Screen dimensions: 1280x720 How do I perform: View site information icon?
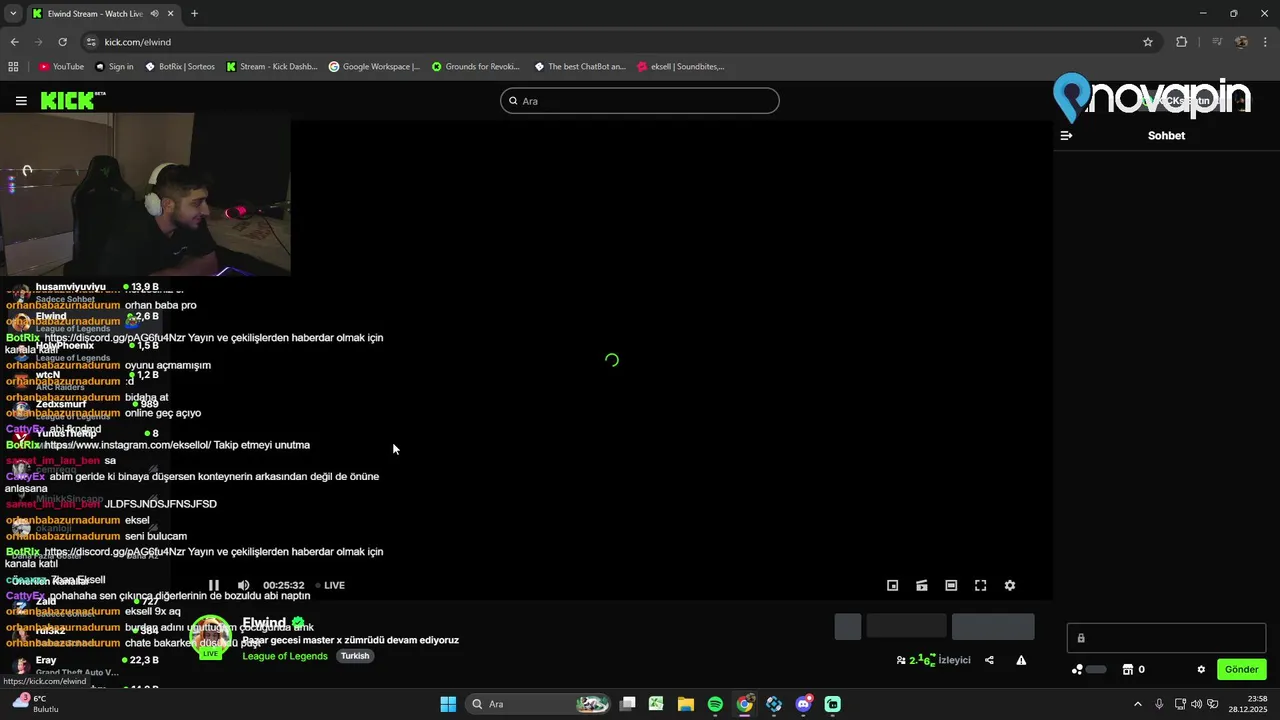tap(91, 42)
